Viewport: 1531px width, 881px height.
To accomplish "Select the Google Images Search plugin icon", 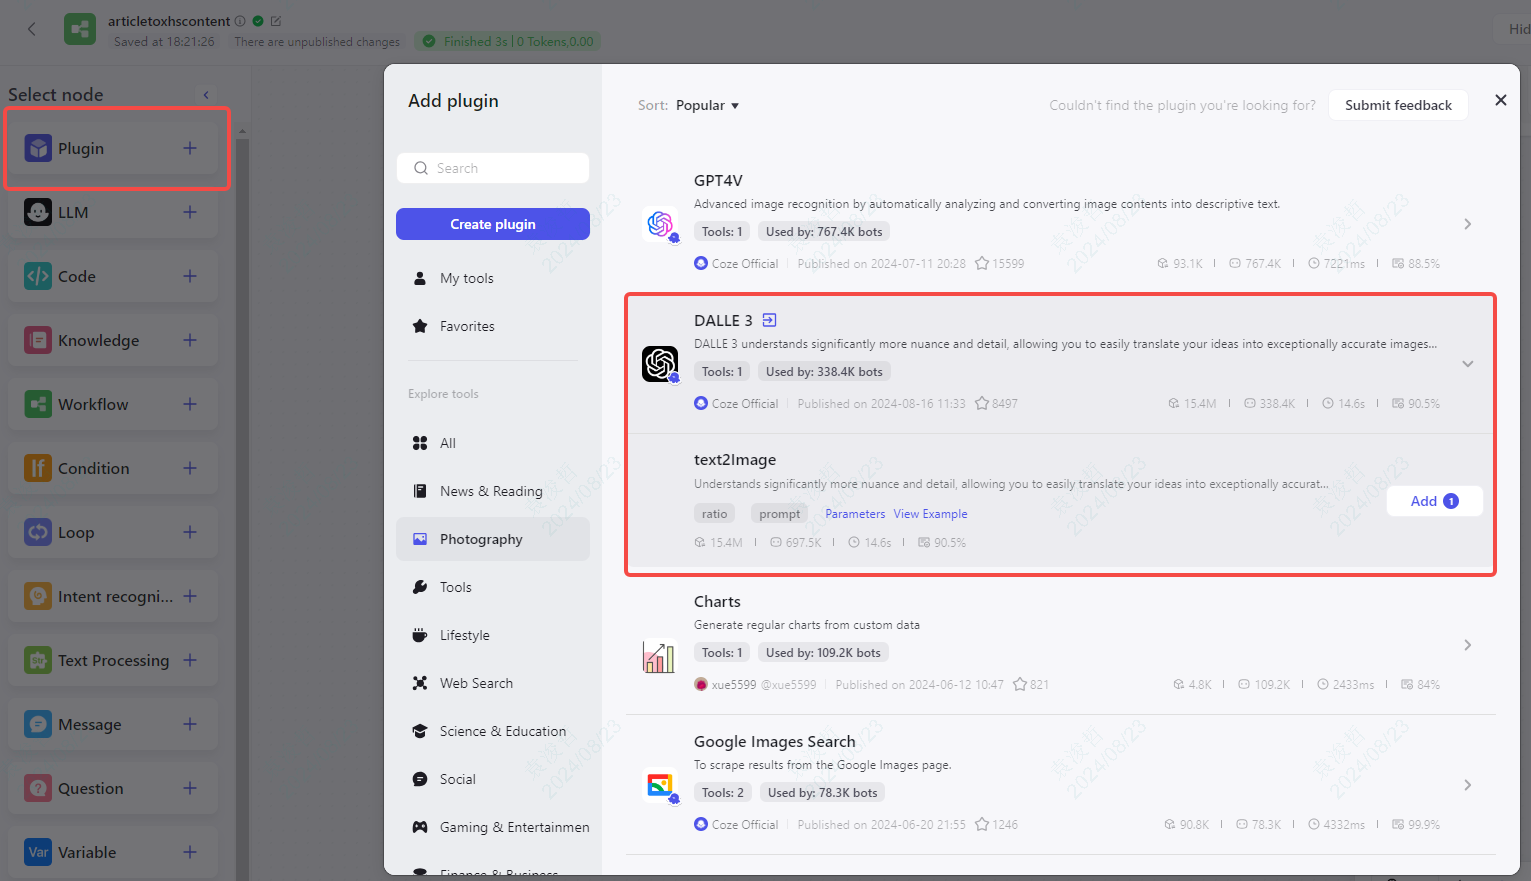I will (x=660, y=785).
